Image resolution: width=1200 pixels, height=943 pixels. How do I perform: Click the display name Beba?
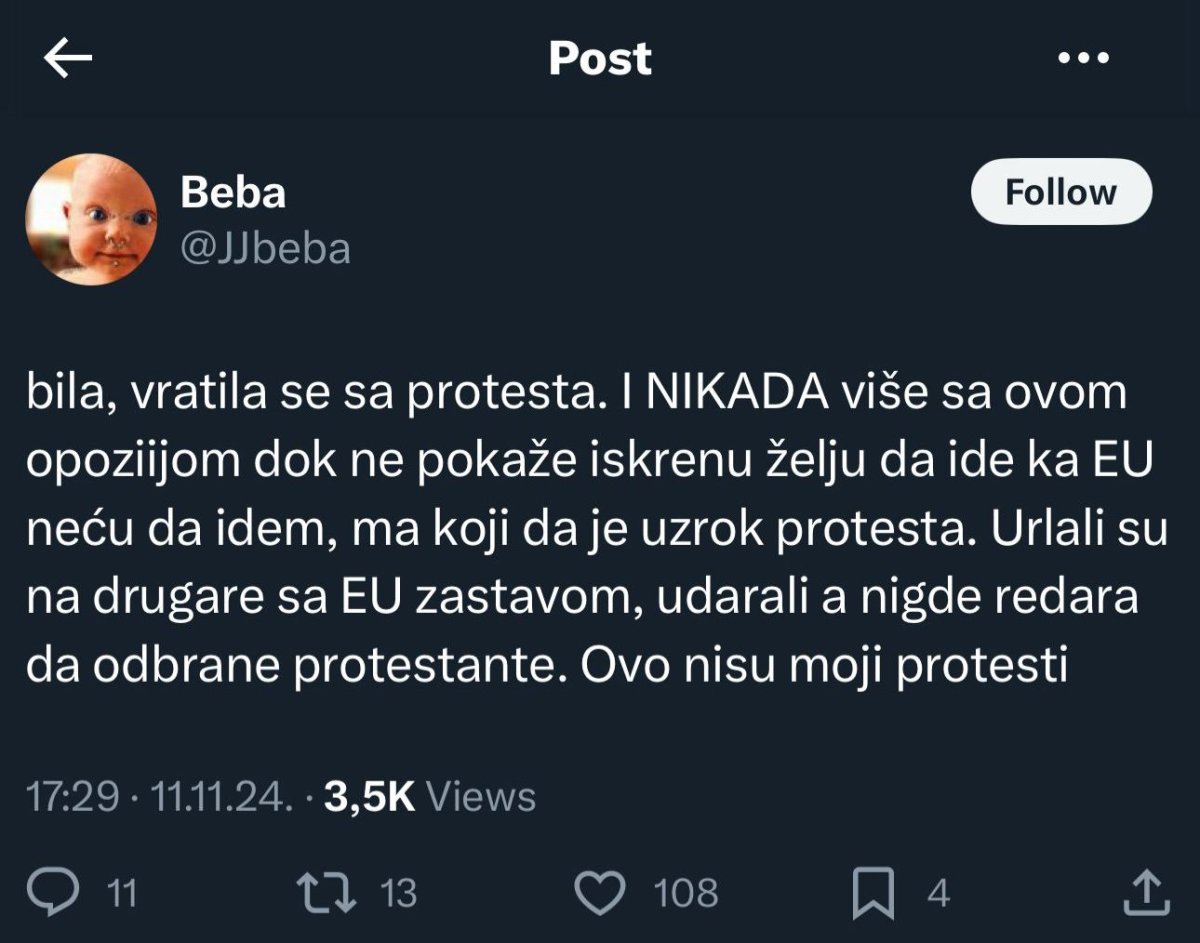tap(233, 193)
